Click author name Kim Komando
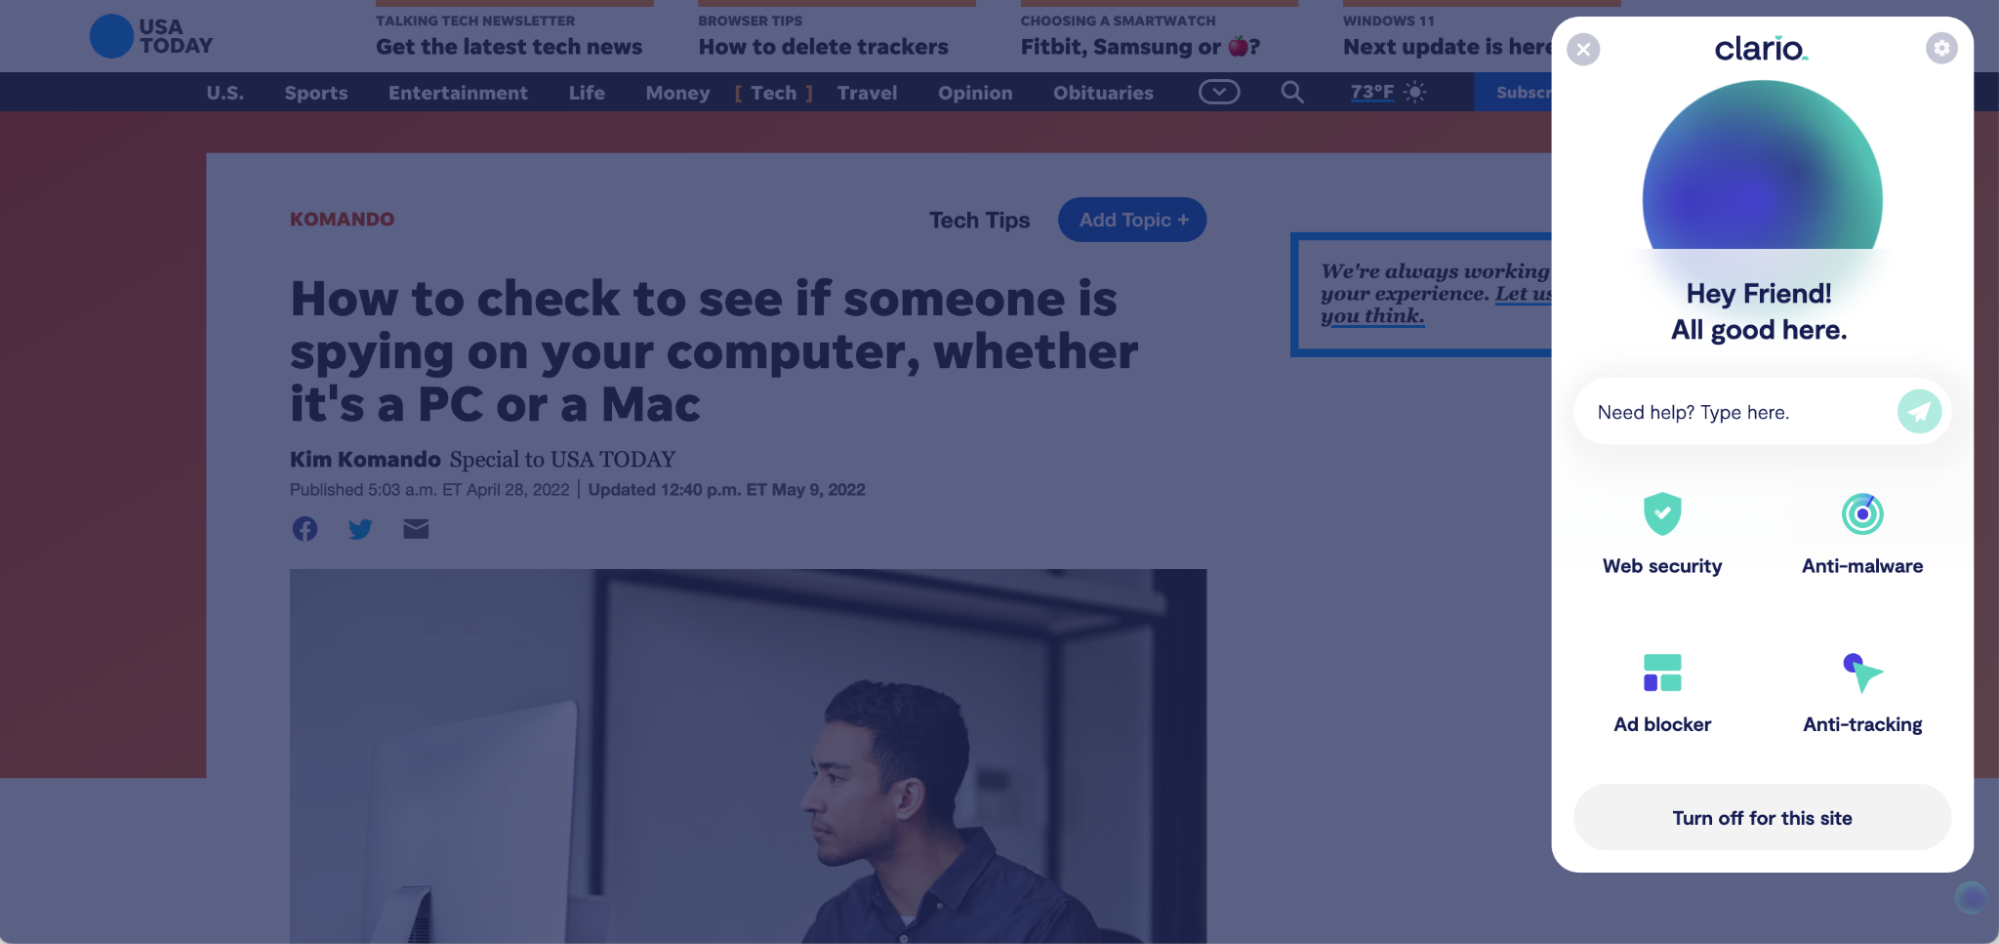Image resolution: width=1999 pixels, height=944 pixels. pos(365,459)
